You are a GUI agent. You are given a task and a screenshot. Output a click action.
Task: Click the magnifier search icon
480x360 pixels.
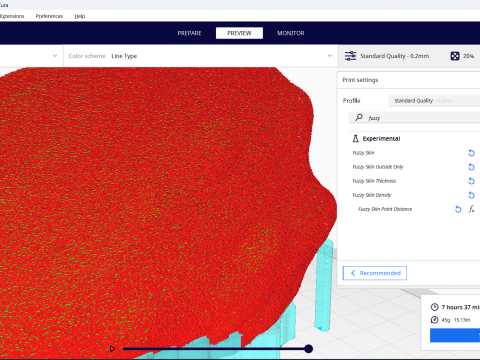359,117
